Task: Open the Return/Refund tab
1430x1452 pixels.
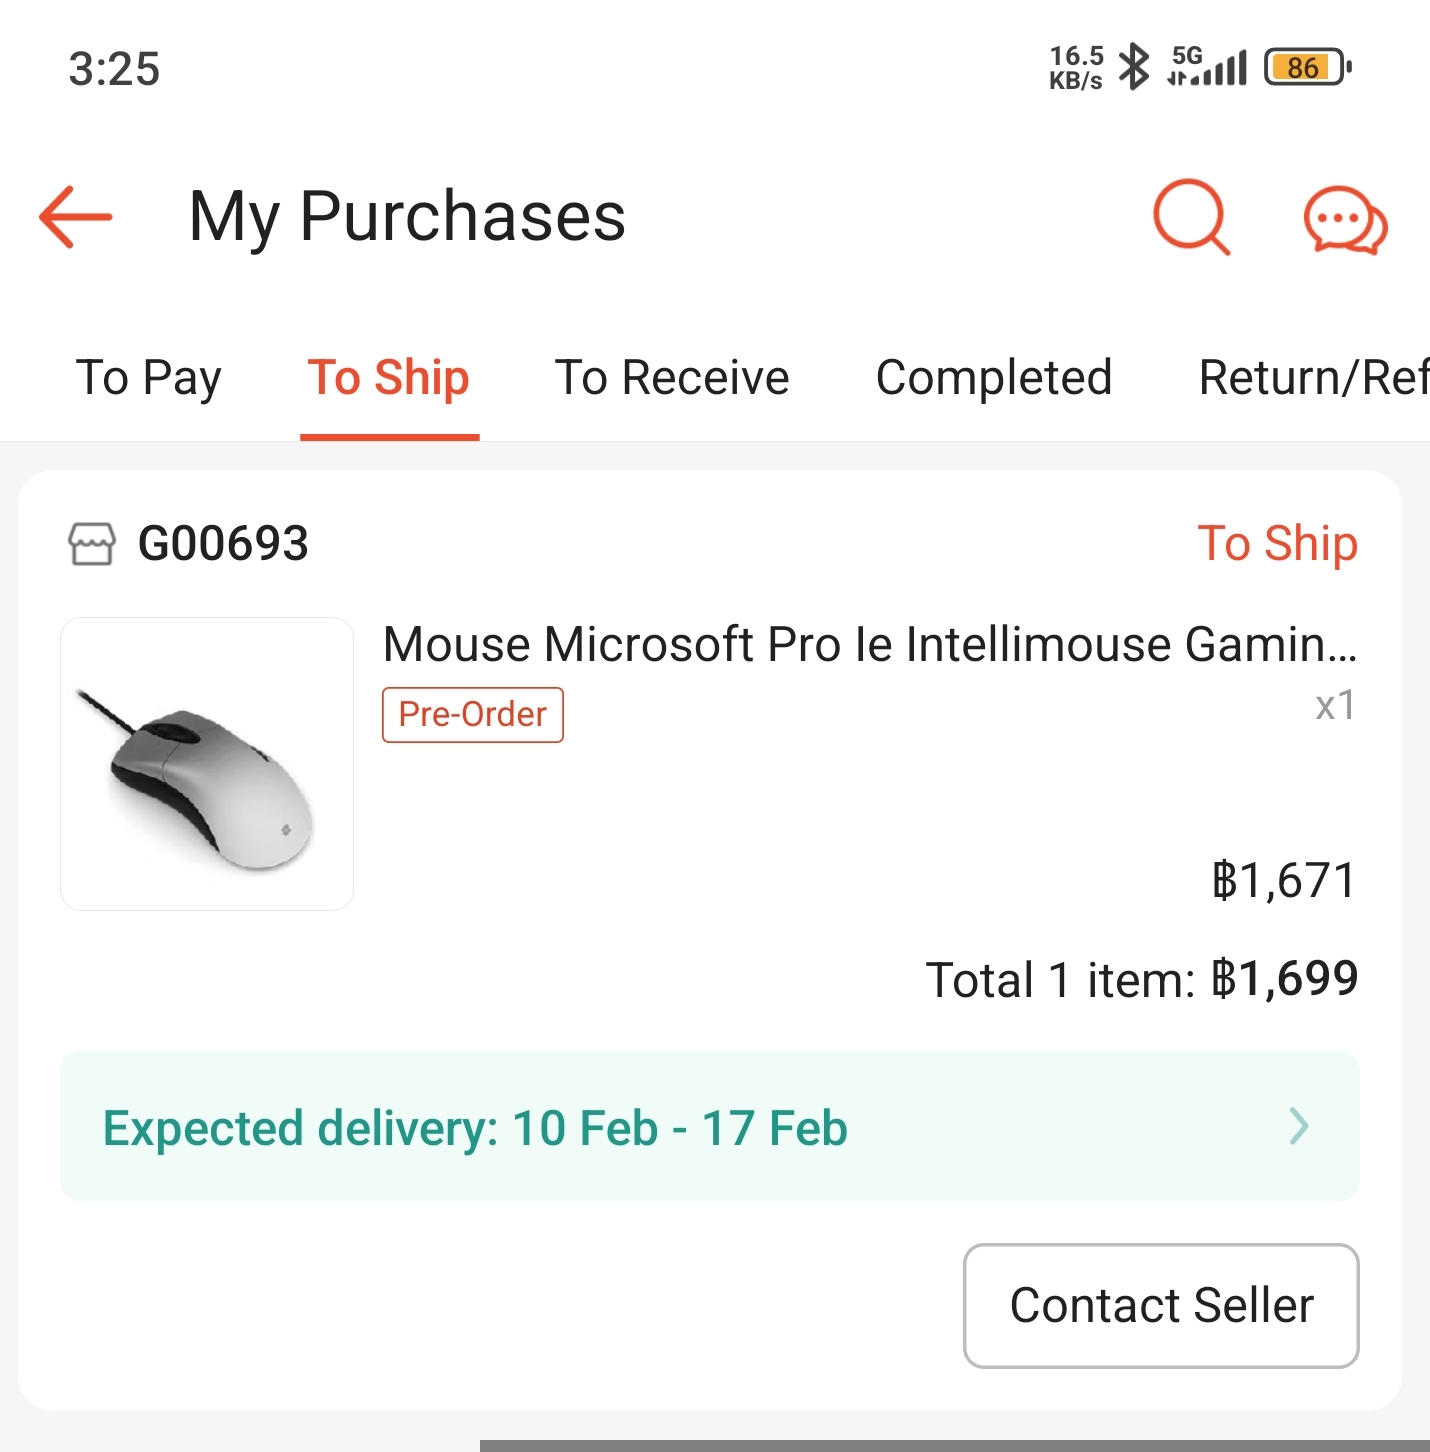Action: (1312, 378)
